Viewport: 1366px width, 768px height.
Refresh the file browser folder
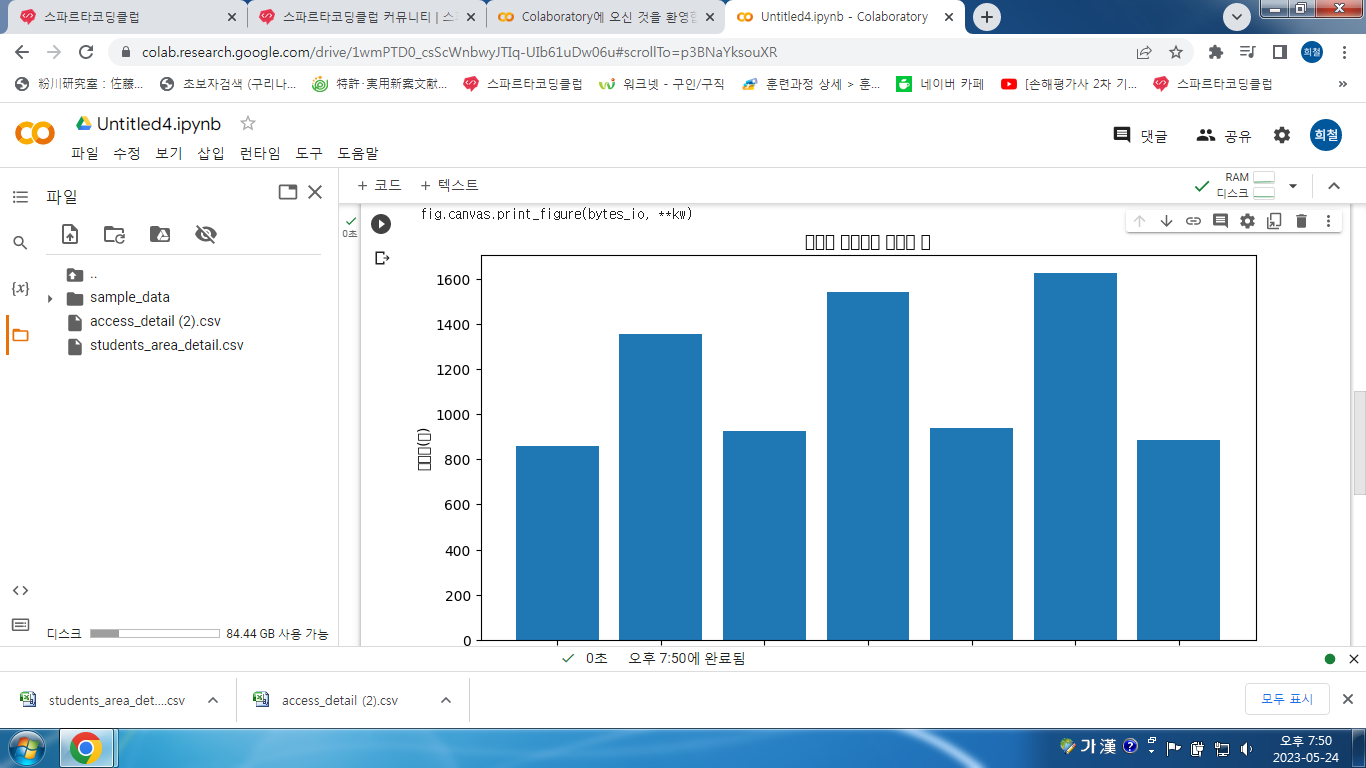(115, 234)
